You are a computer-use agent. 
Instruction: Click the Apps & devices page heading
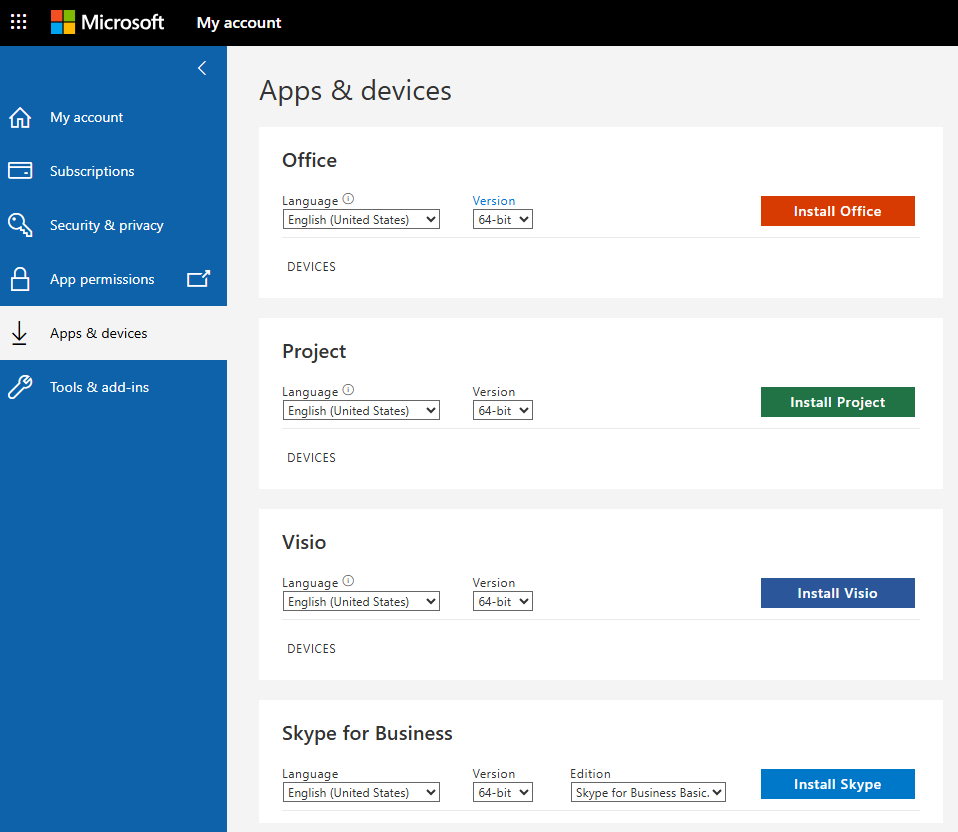(356, 90)
